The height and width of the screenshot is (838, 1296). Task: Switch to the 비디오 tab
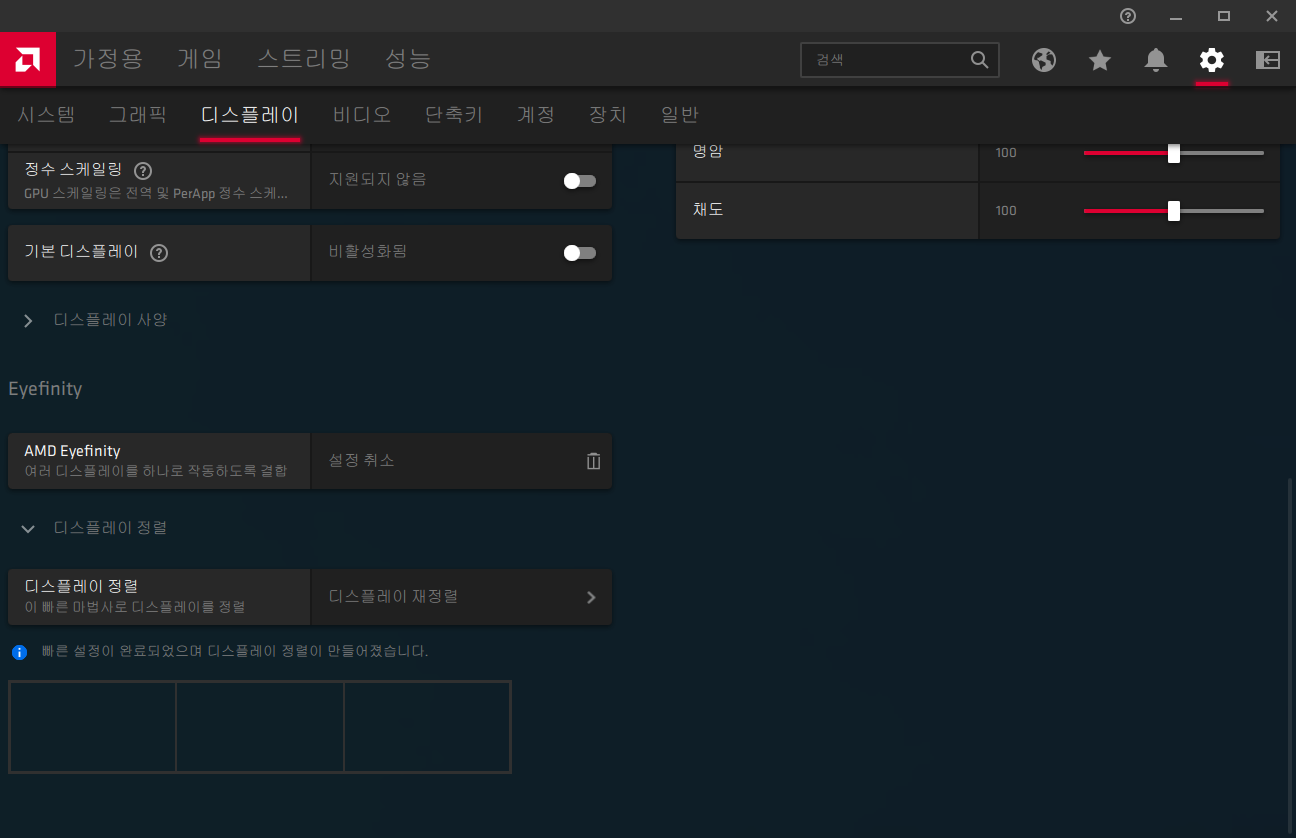click(362, 114)
